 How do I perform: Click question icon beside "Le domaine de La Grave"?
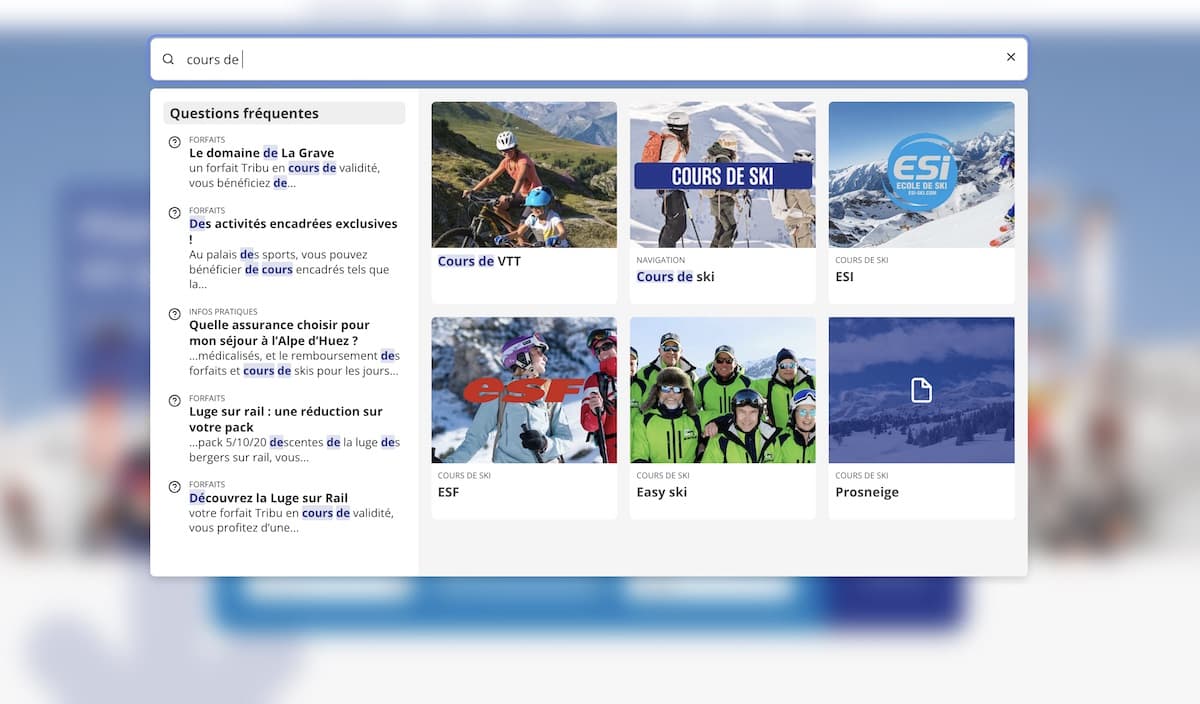tap(175, 142)
